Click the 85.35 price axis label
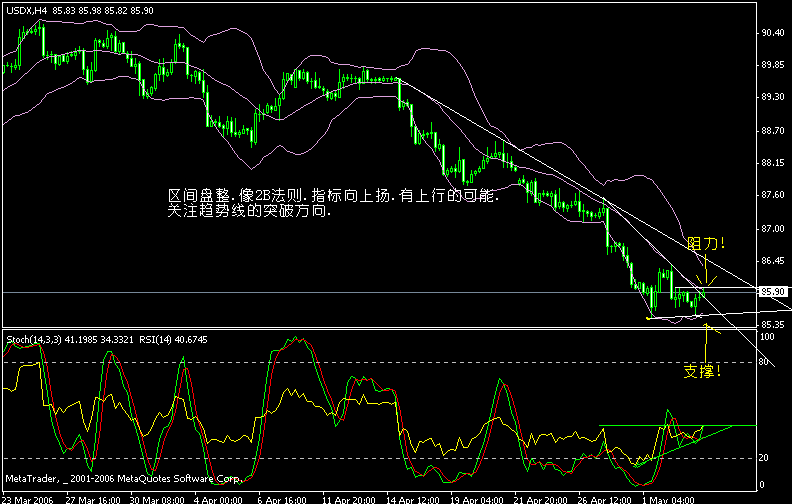 click(x=773, y=324)
